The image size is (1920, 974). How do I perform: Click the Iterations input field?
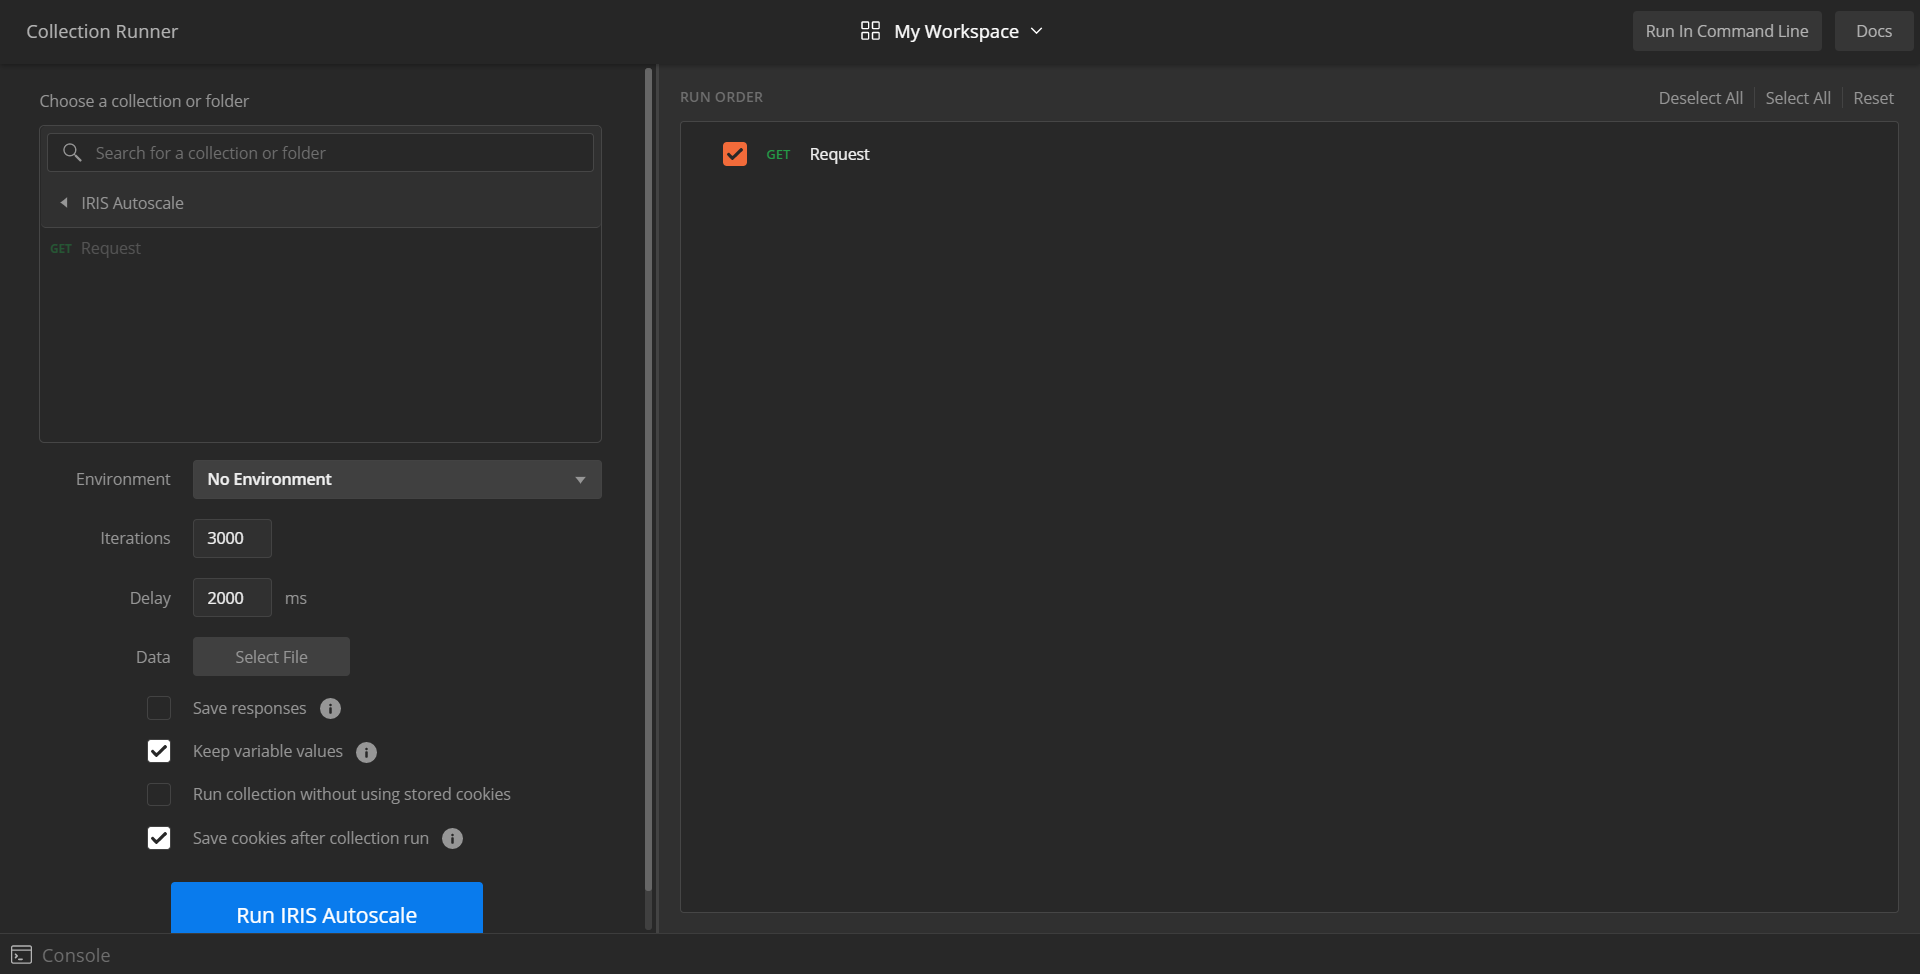point(232,538)
